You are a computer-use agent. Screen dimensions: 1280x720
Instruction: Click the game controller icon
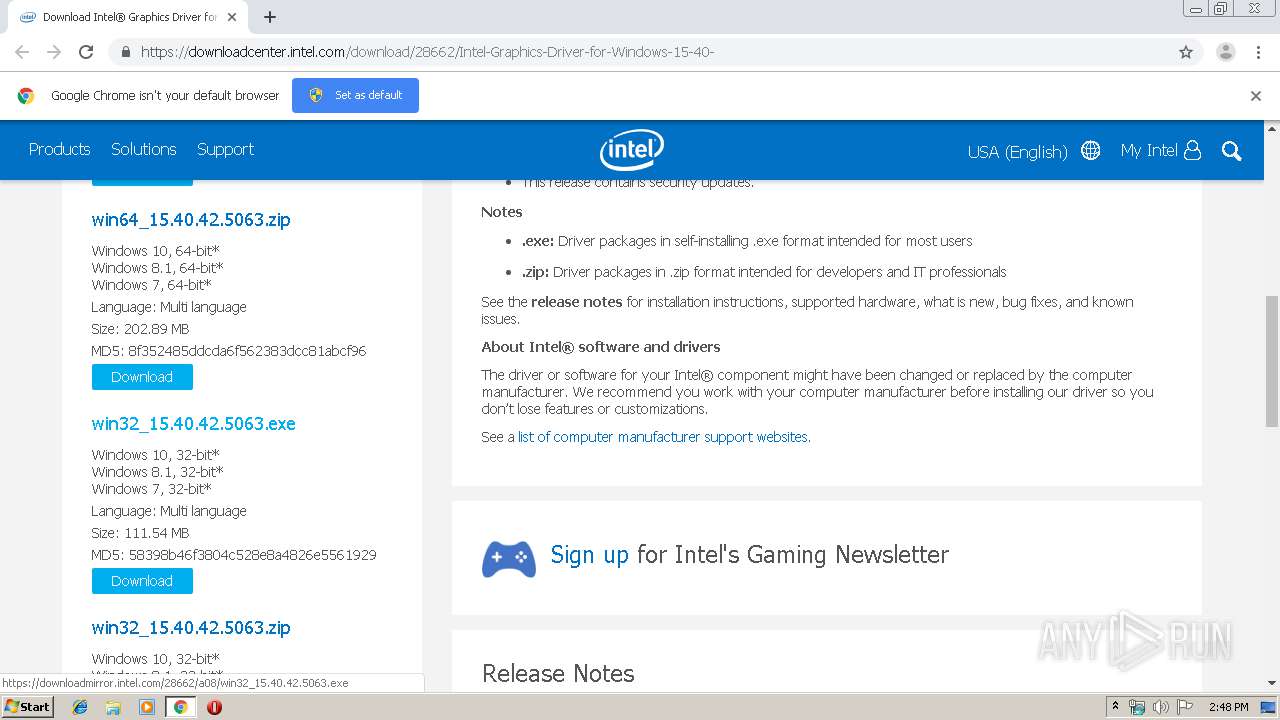(x=508, y=558)
